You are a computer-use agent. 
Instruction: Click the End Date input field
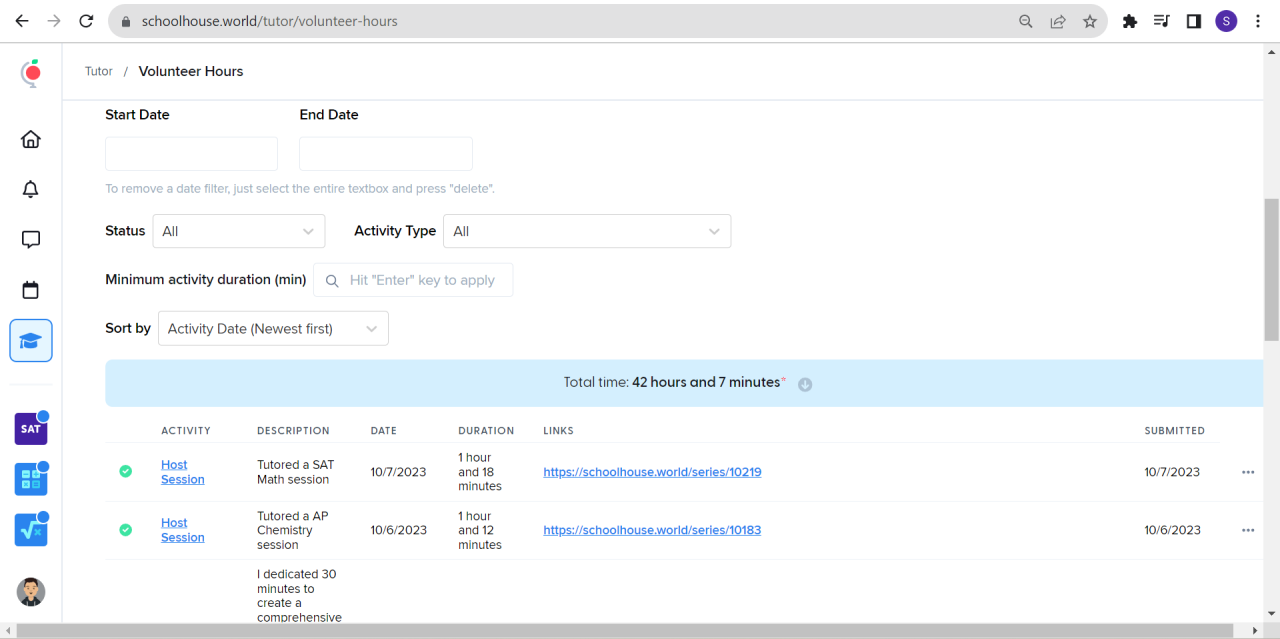point(386,154)
